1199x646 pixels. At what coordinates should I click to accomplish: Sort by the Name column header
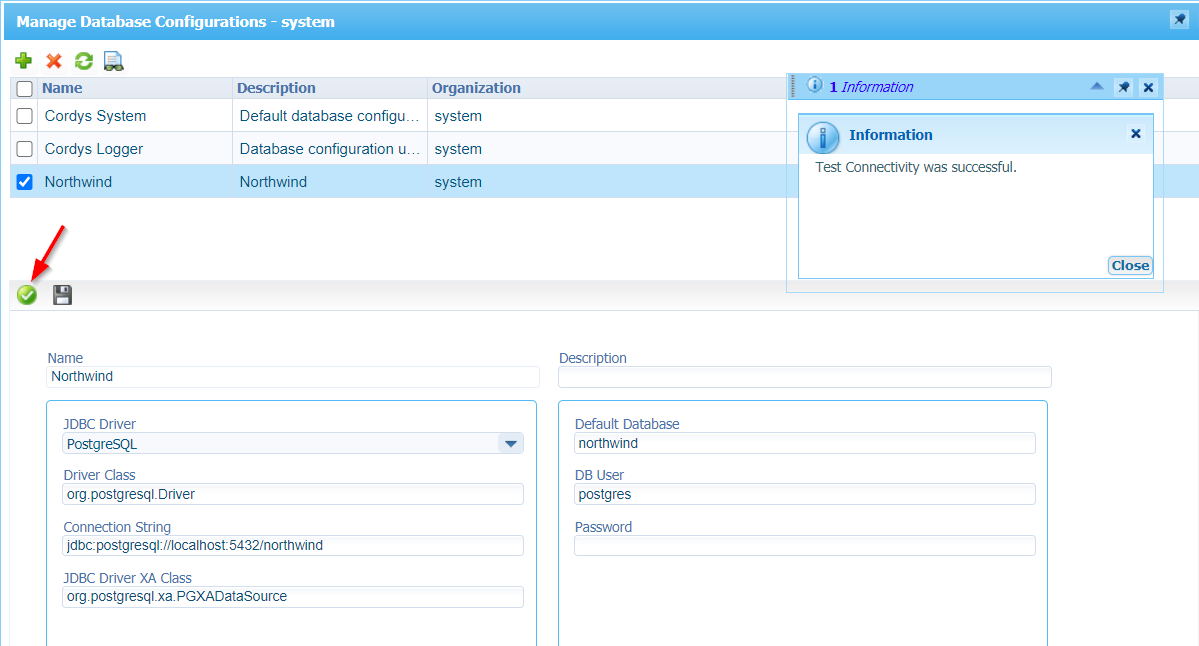tap(62, 88)
